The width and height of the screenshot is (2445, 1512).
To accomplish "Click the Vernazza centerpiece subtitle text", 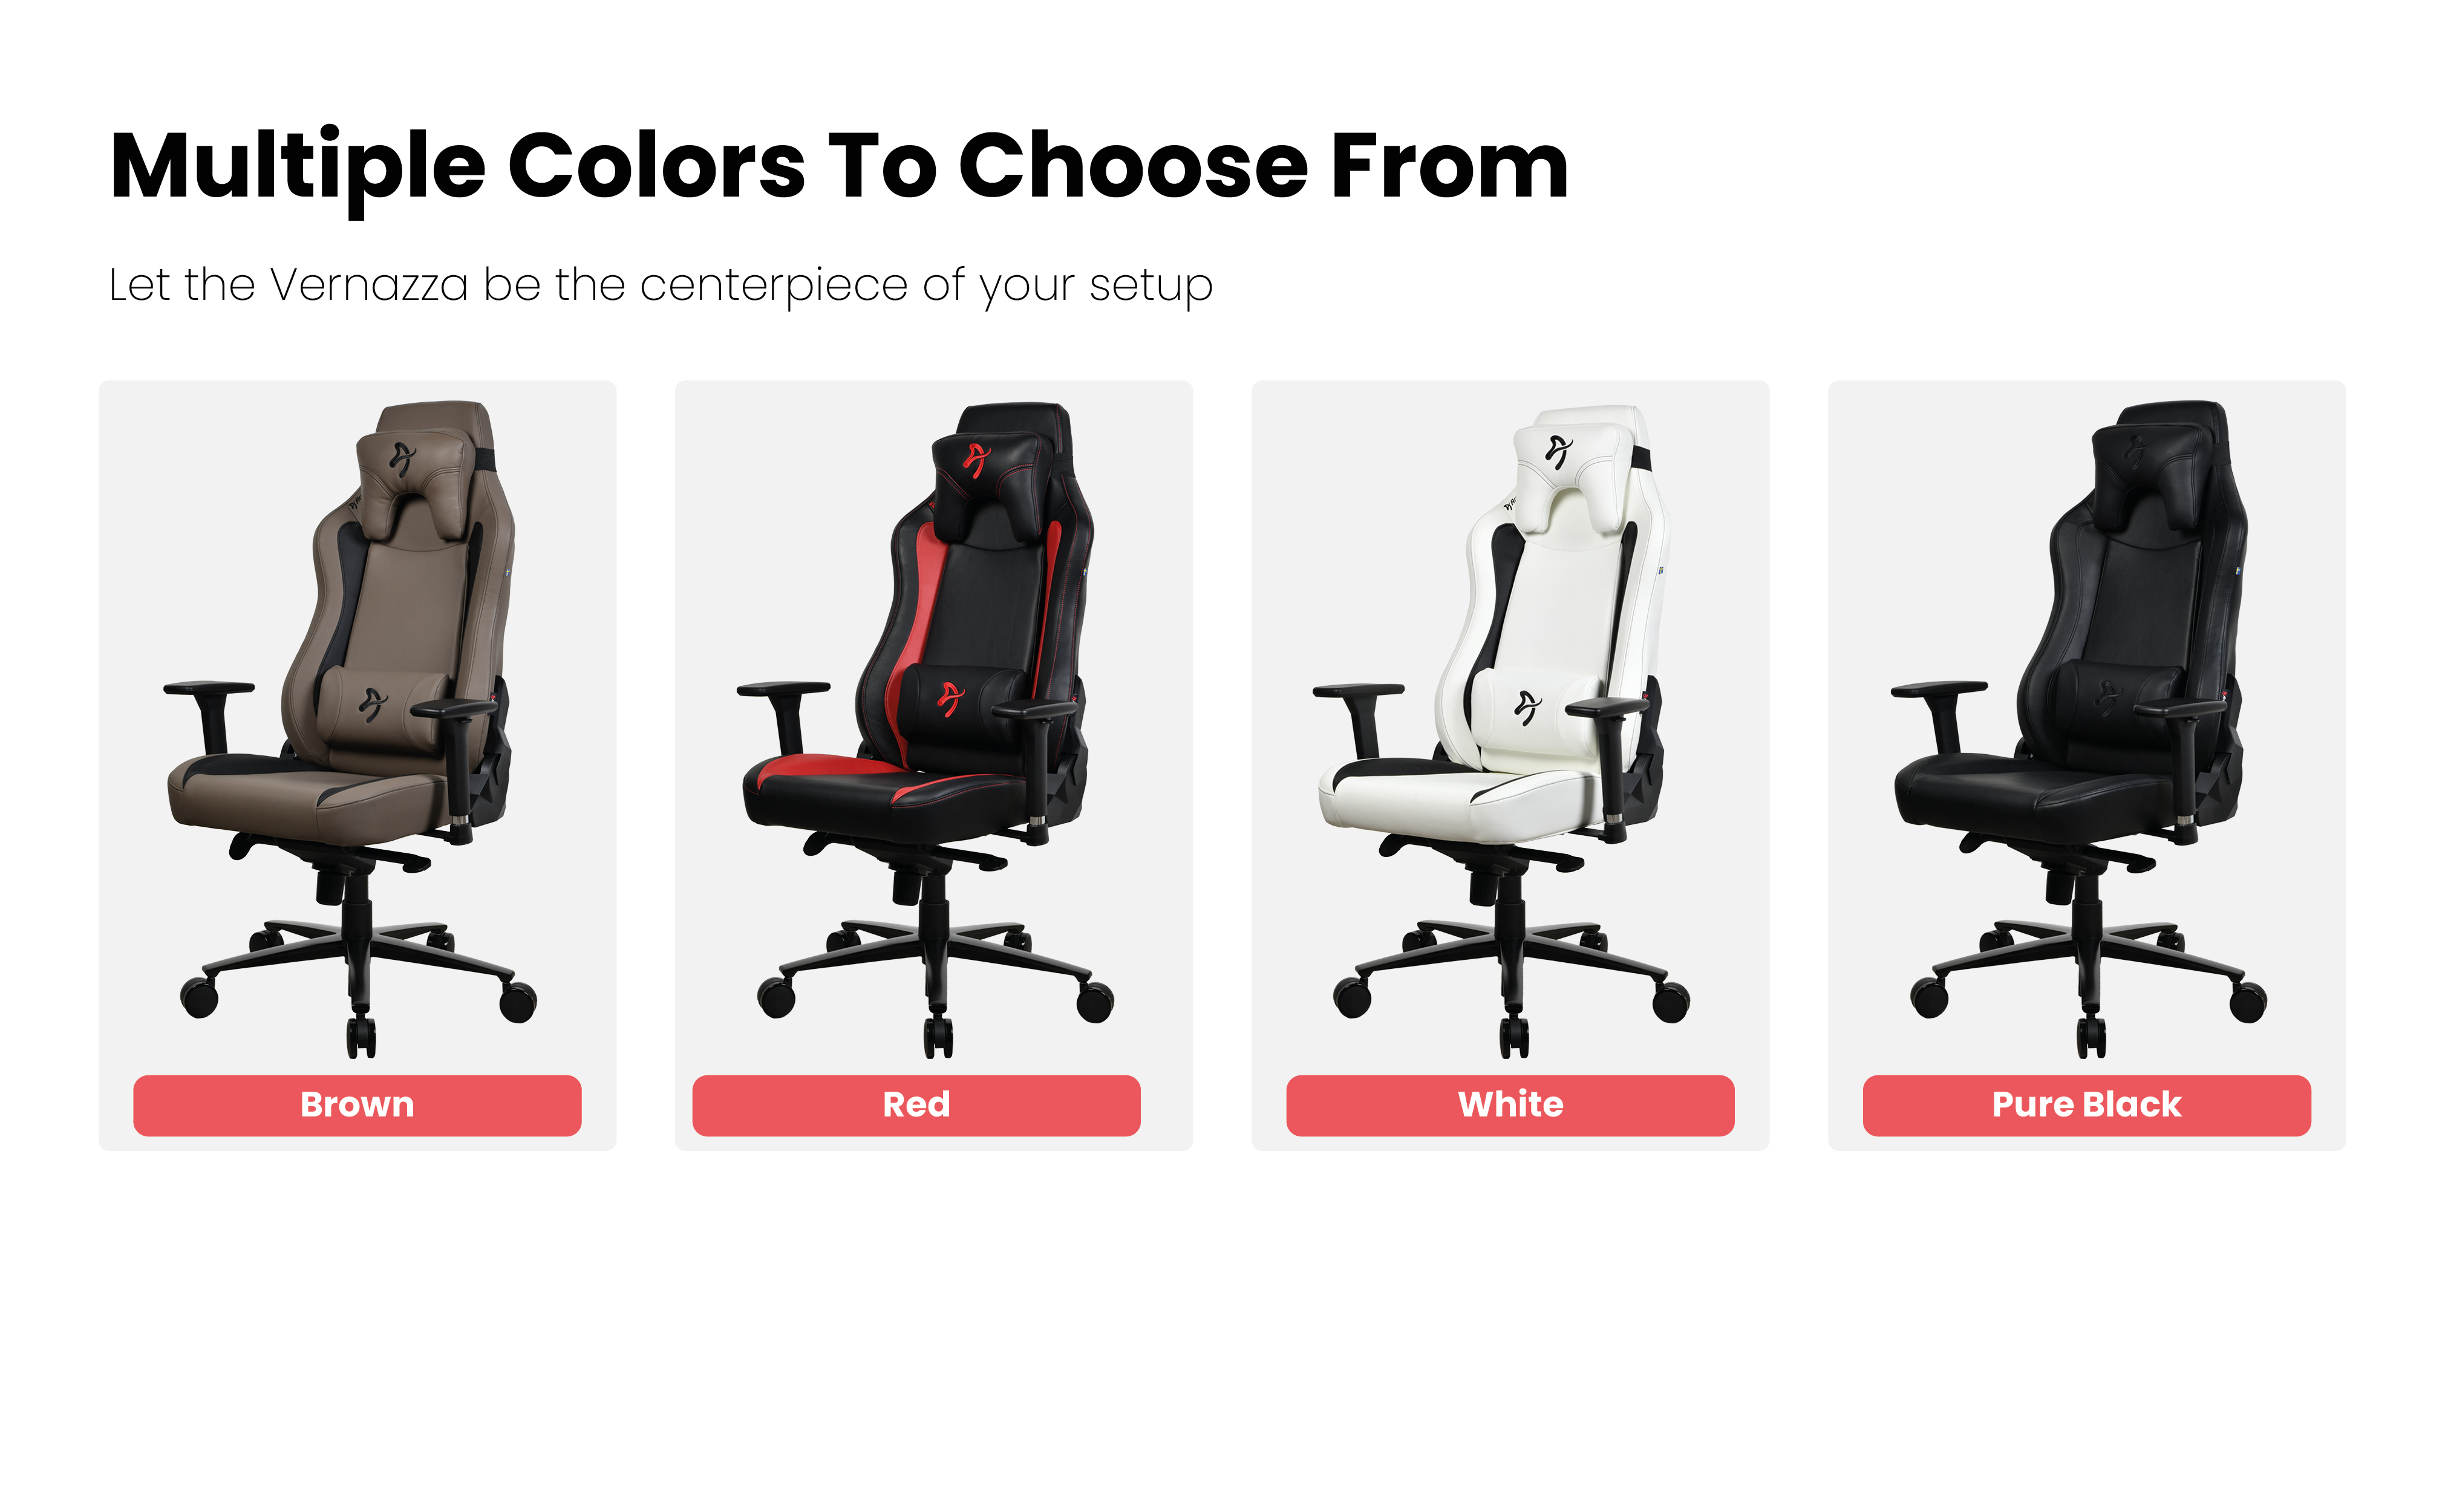I will pyautogui.click(x=660, y=286).
